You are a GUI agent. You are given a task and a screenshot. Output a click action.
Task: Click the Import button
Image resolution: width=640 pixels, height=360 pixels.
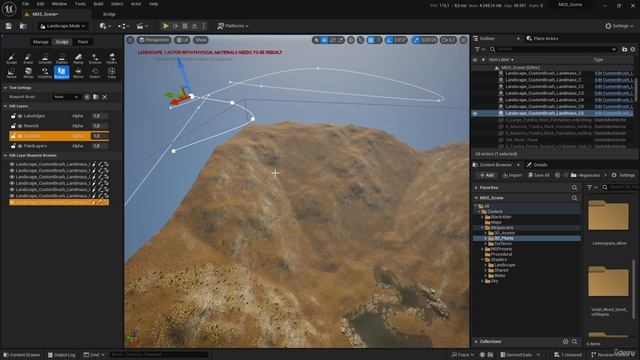pyautogui.click(x=512, y=175)
